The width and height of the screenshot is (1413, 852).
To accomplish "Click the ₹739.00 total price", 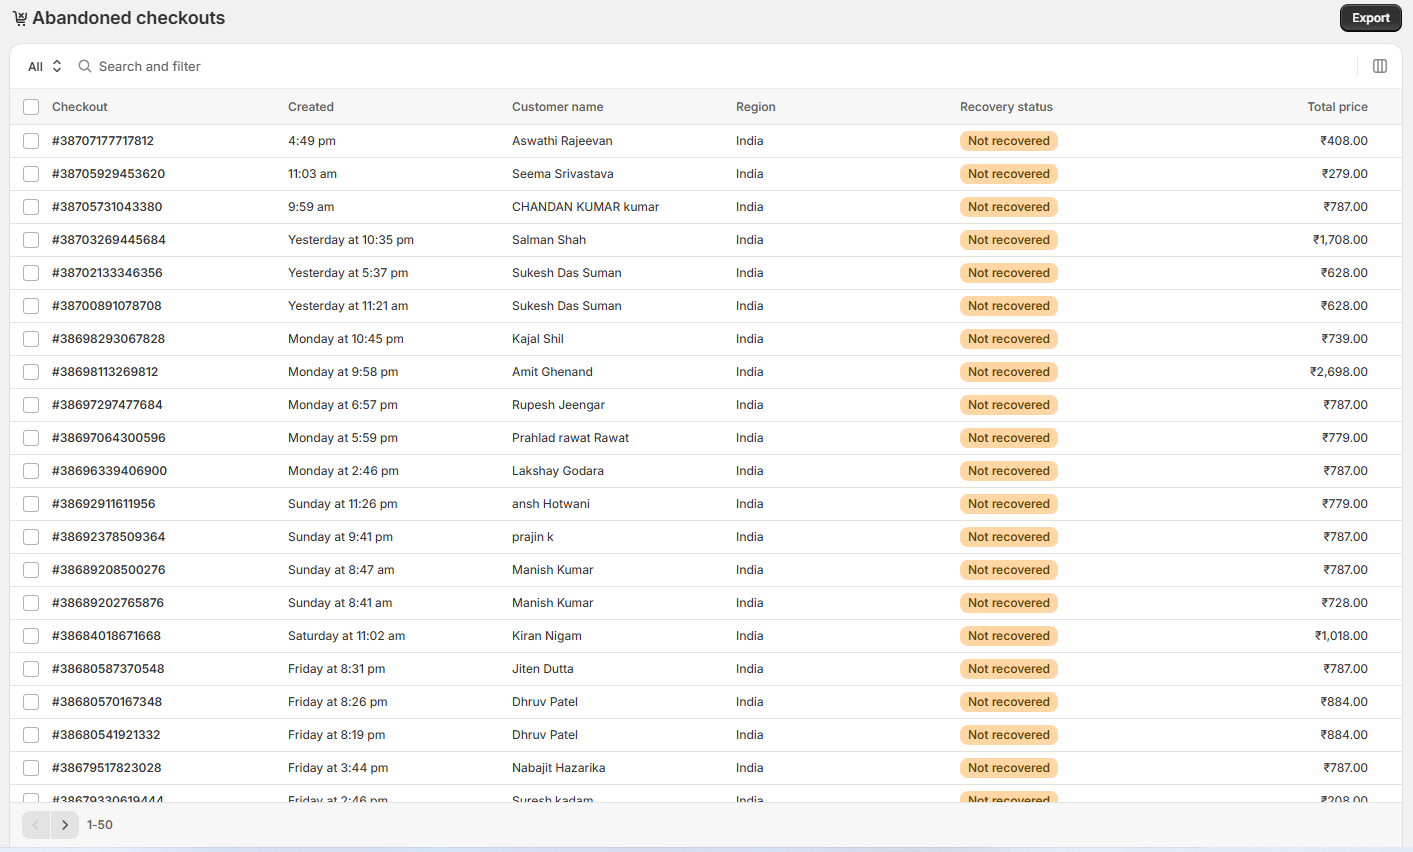I will [1345, 339].
